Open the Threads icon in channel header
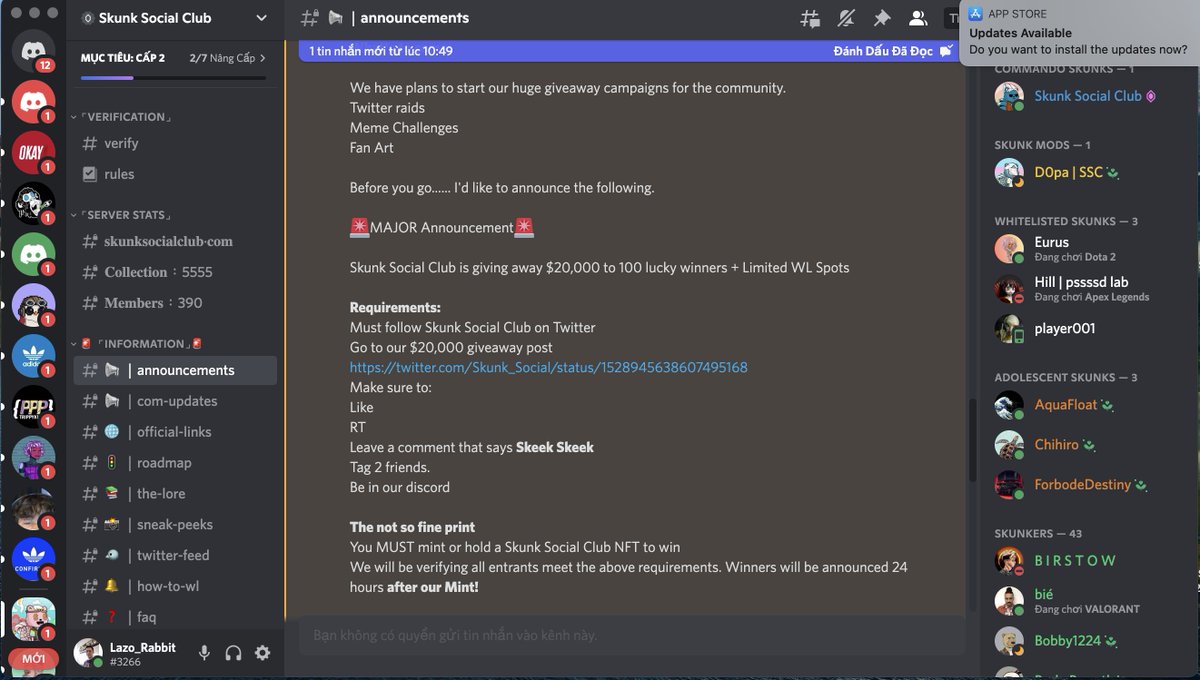The image size is (1200, 680). 810,18
